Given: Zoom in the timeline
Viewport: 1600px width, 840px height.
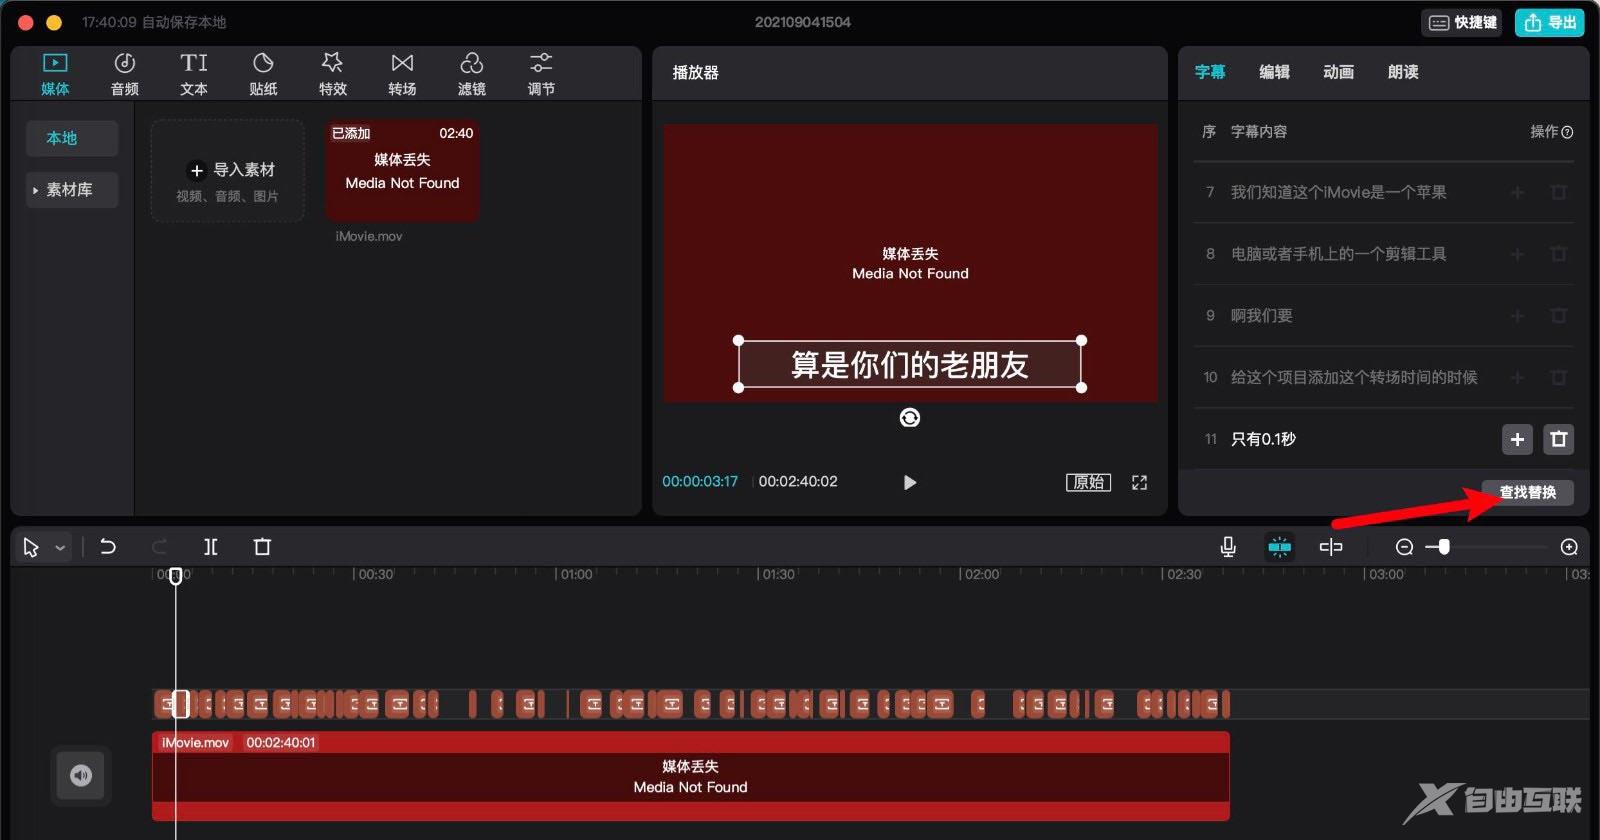Looking at the screenshot, I should [1569, 547].
